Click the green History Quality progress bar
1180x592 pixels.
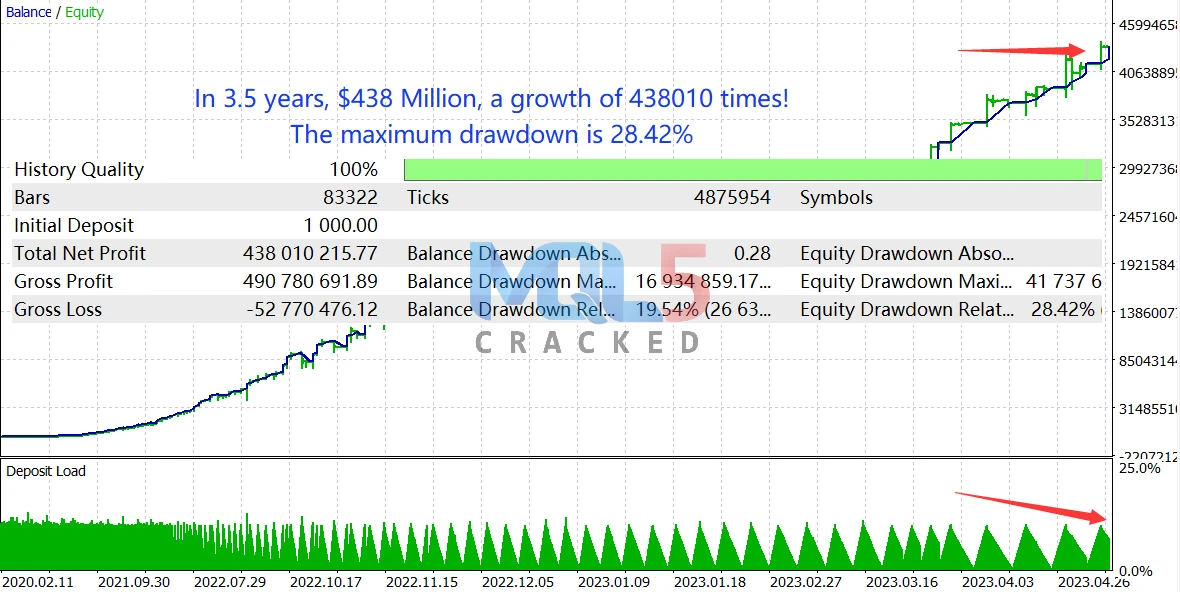click(x=752, y=170)
